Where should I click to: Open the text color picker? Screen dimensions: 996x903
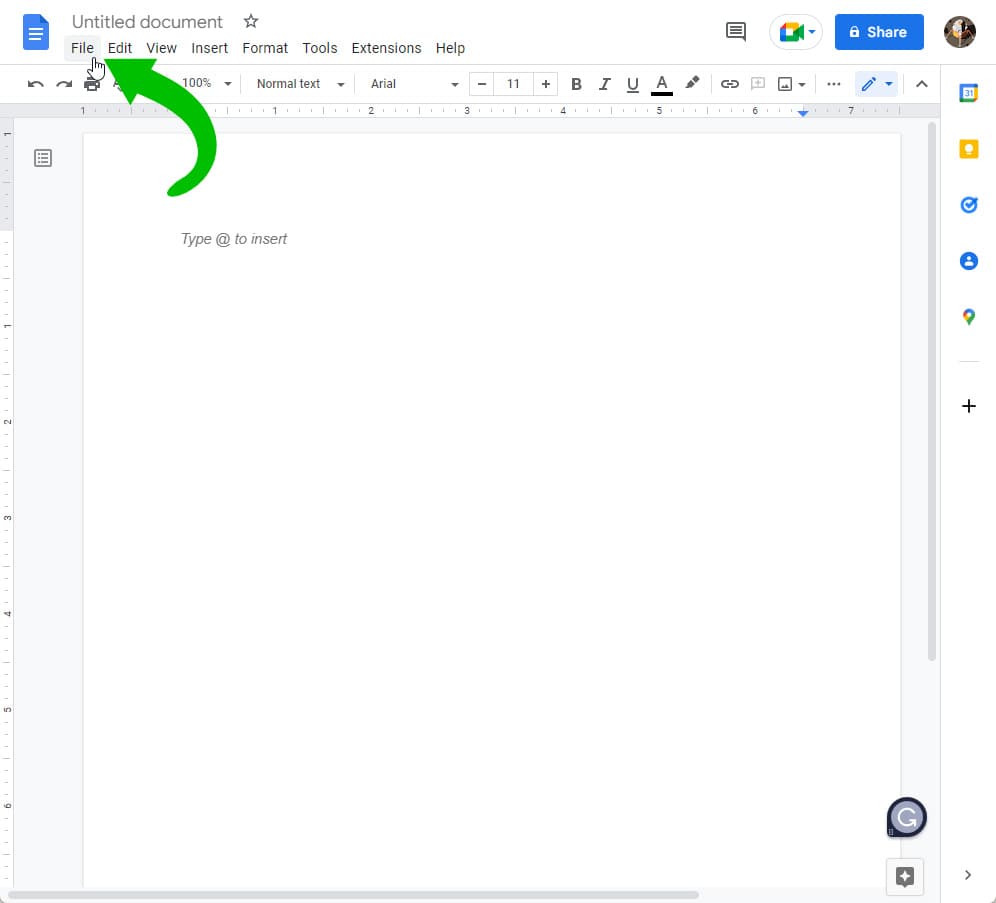661,84
